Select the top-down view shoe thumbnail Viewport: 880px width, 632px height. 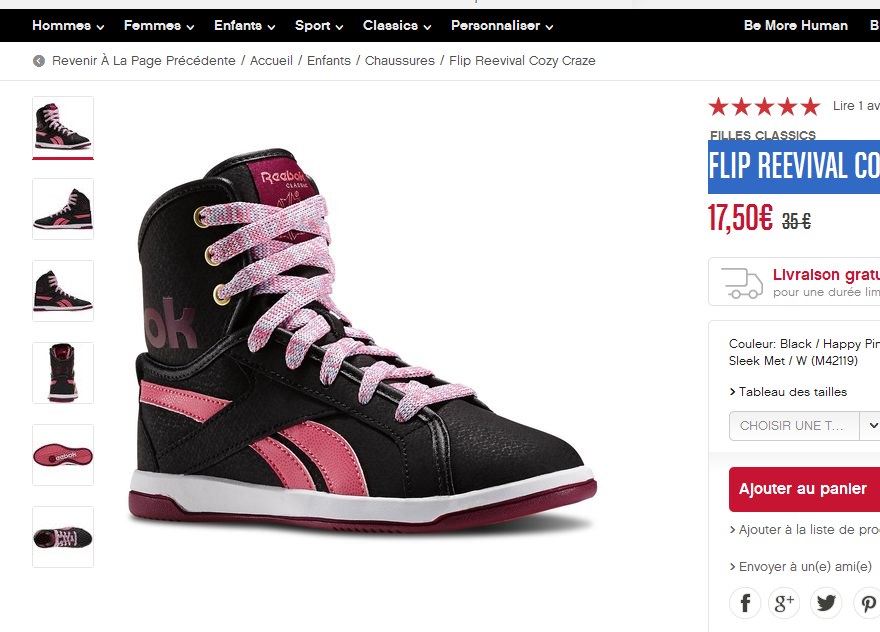coord(63,537)
